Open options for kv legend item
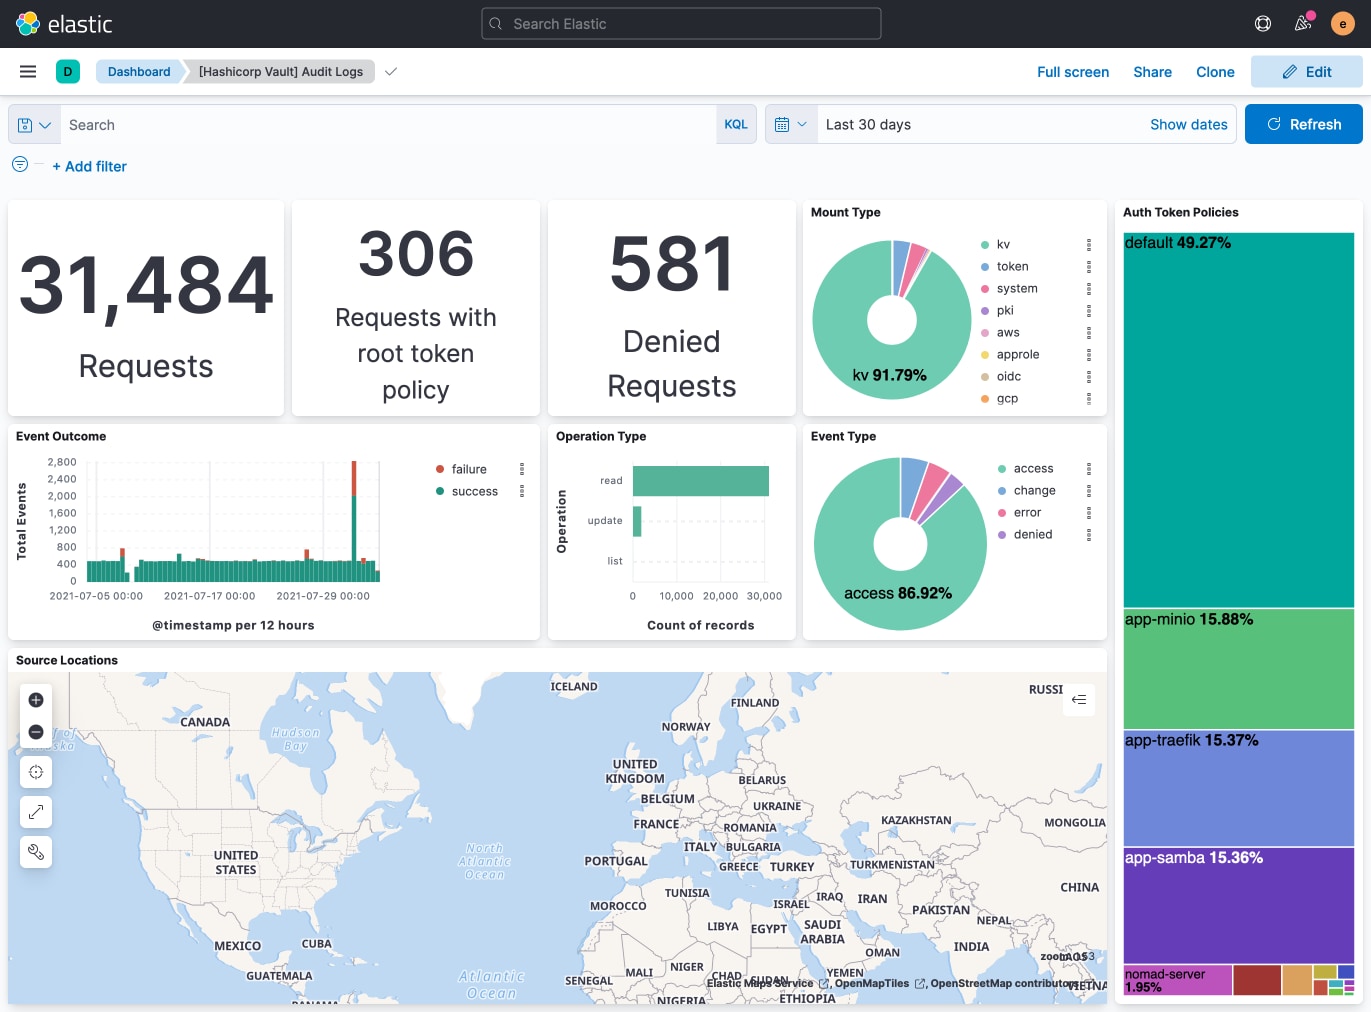Image resolution: width=1371 pixels, height=1012 pixels. click(x=1089, y=245)
